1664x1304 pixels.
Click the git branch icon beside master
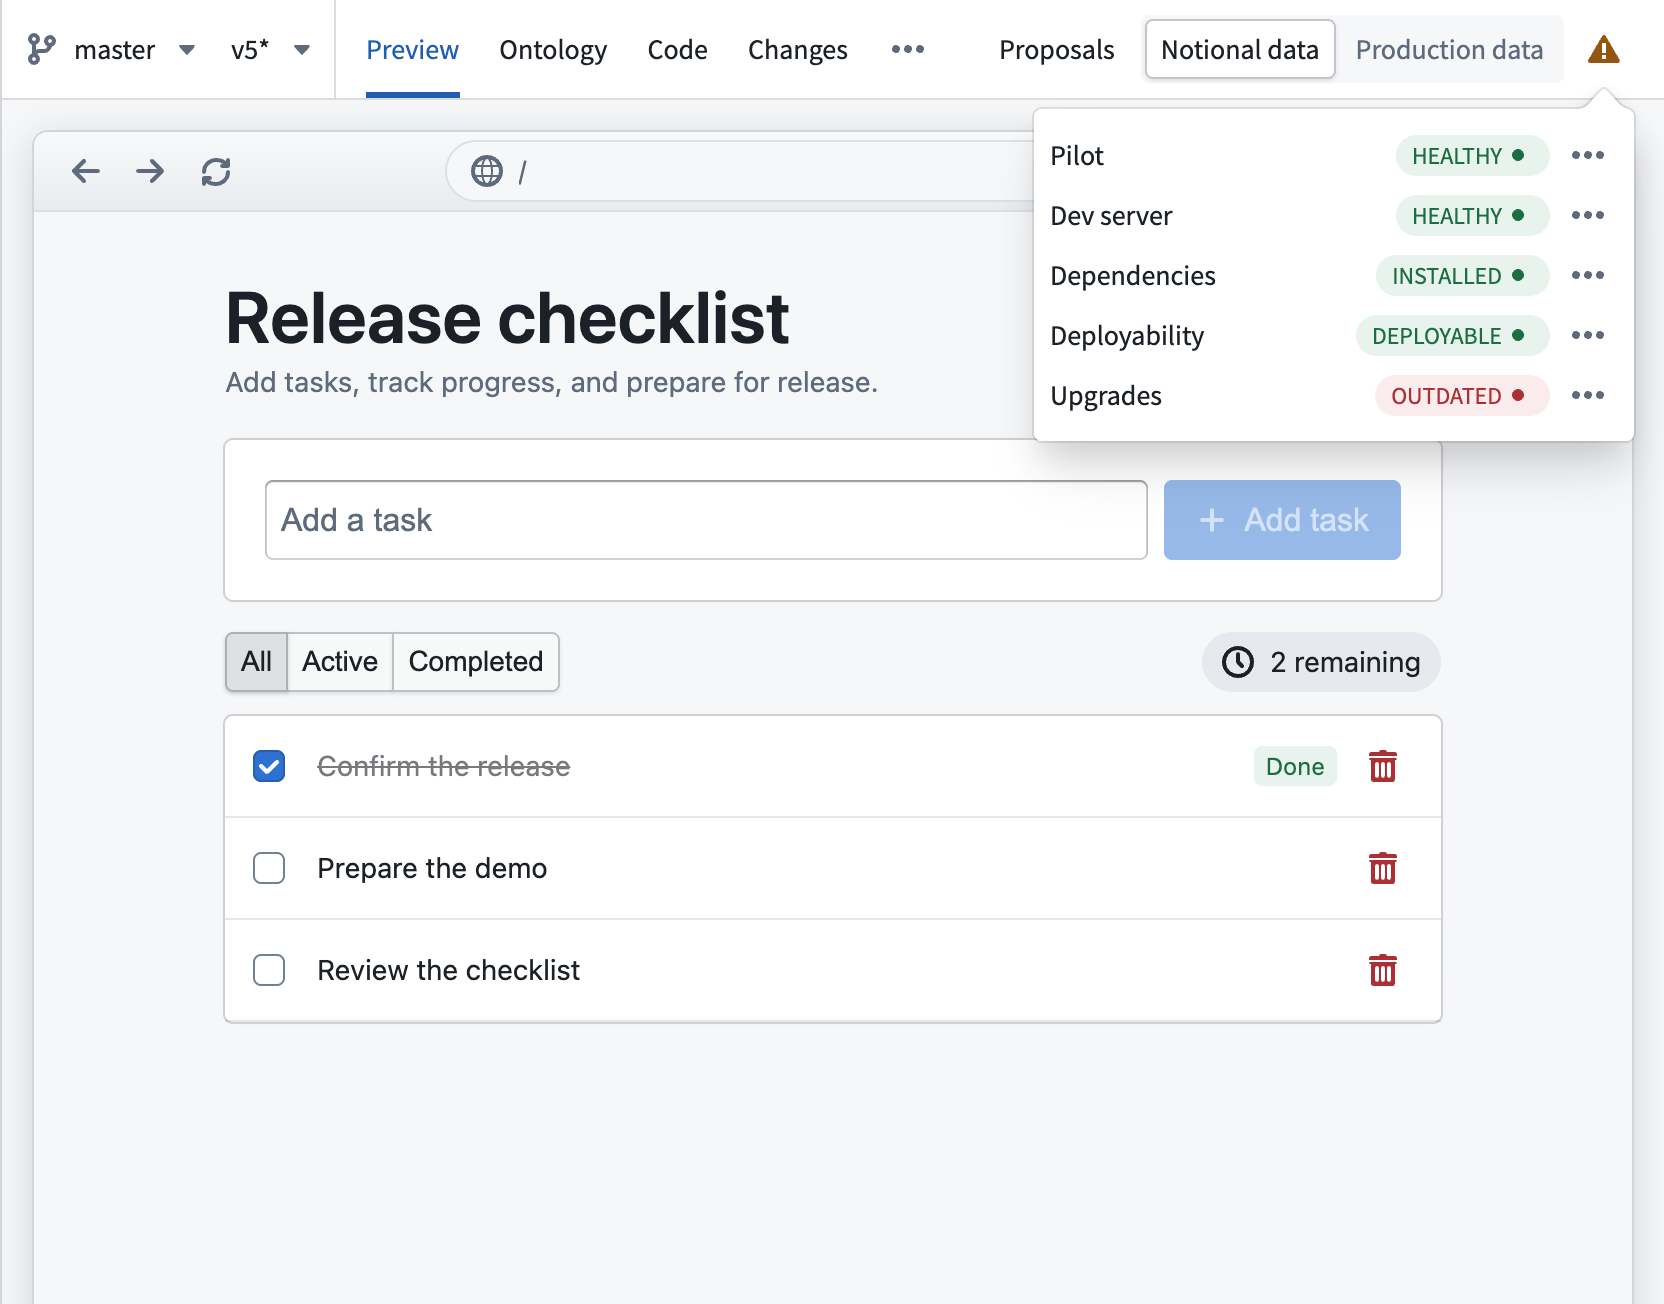point(41,50)
